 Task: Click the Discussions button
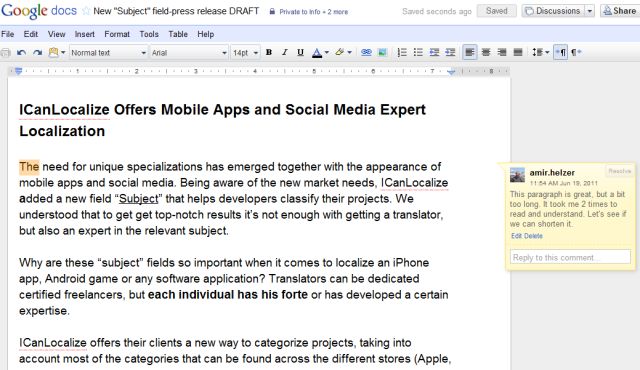553,11
